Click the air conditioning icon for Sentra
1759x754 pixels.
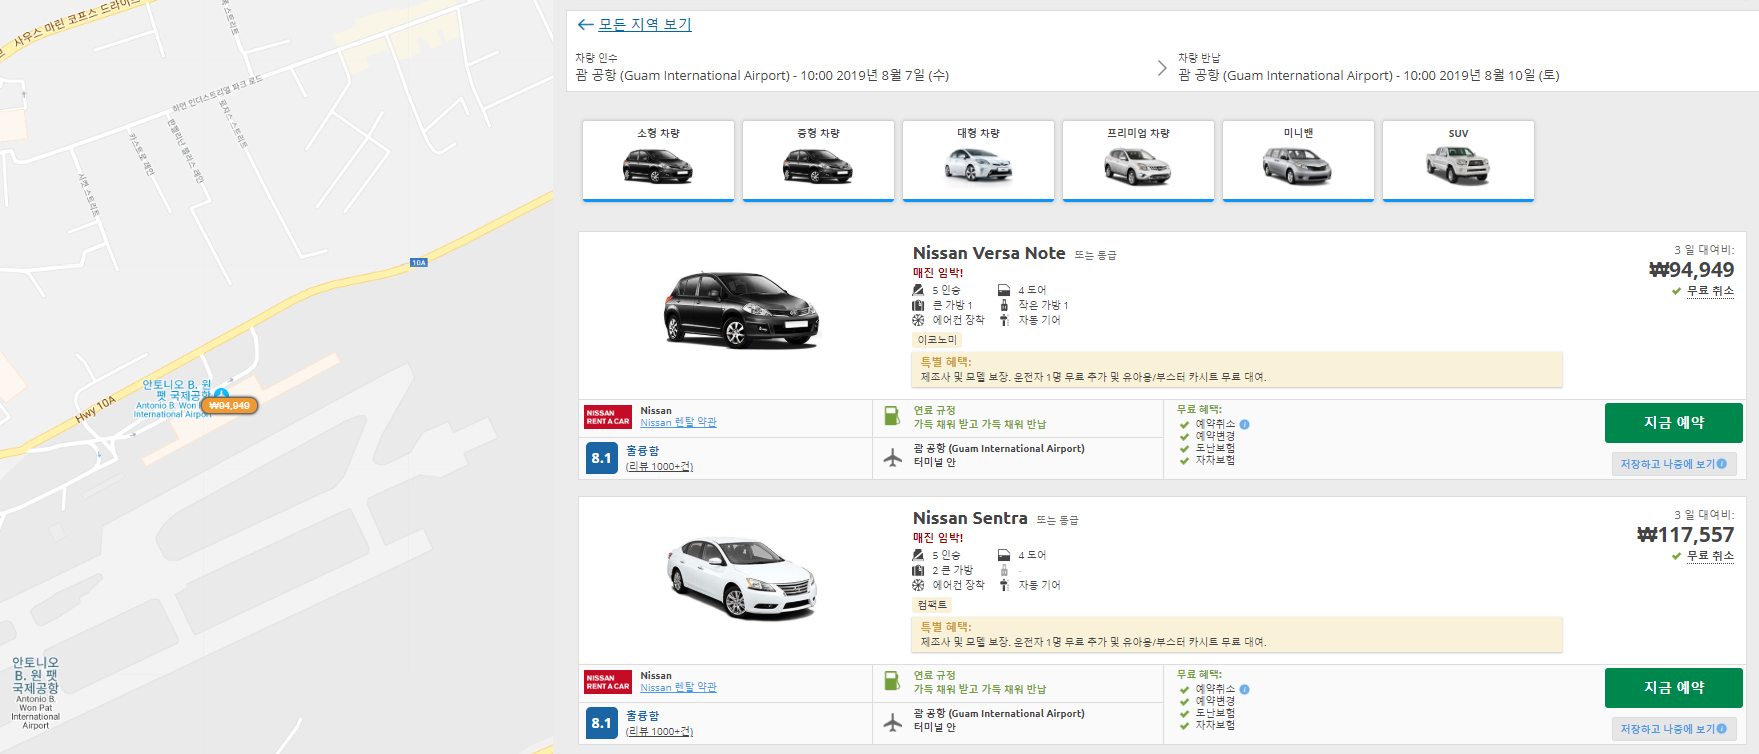[918, 585]
